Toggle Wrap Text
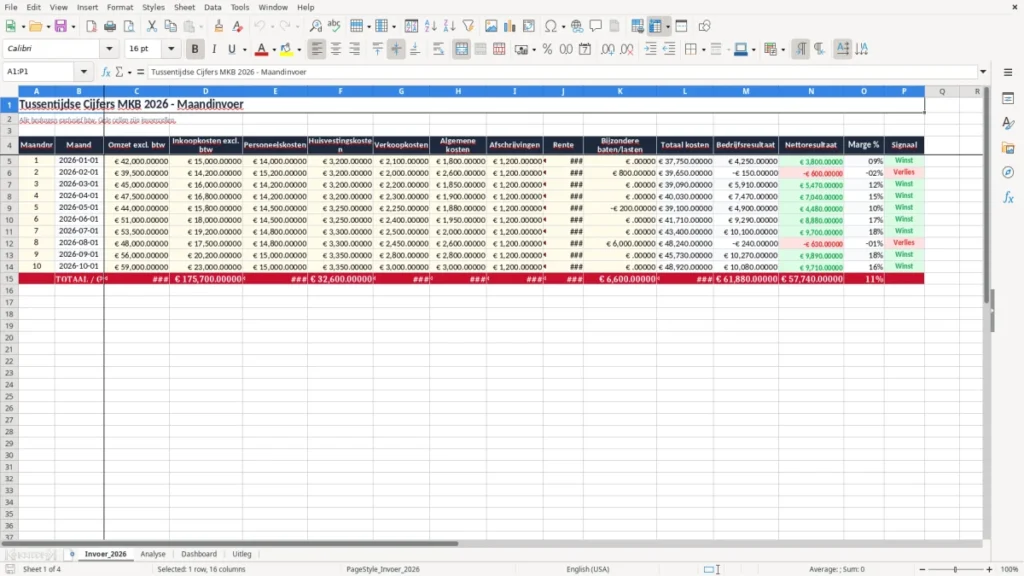Screen dimensions: 1024x576 [438, 49]
